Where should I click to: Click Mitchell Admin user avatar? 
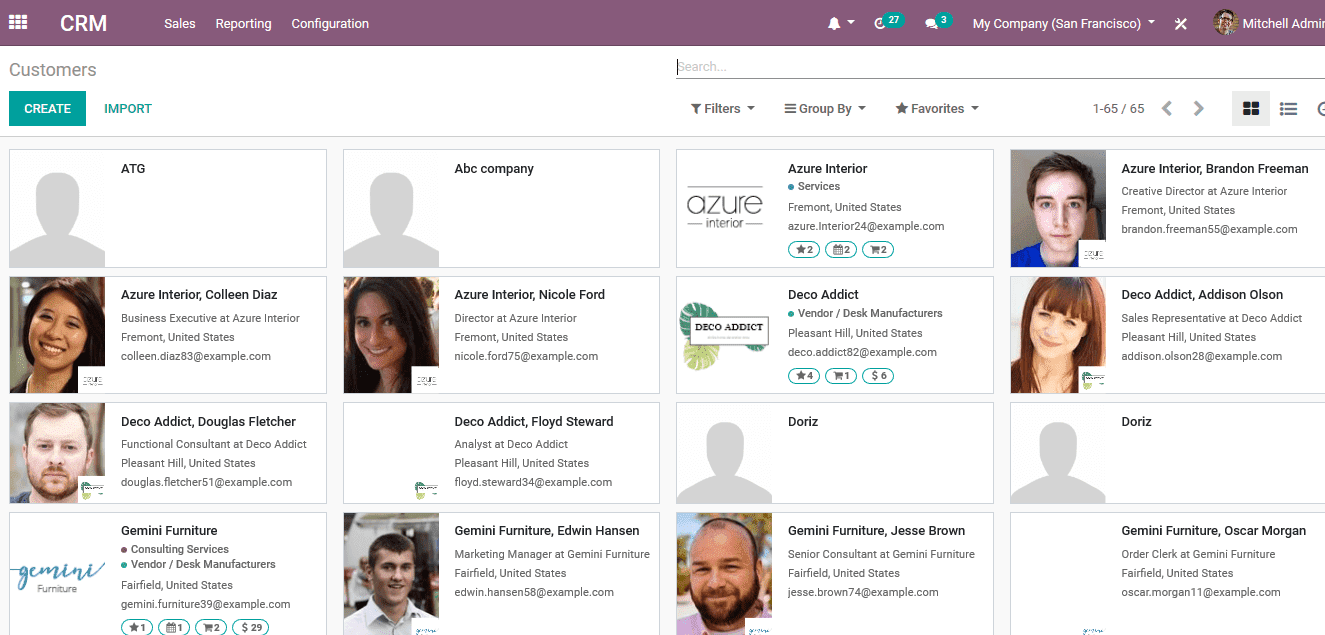(1225, 23)
